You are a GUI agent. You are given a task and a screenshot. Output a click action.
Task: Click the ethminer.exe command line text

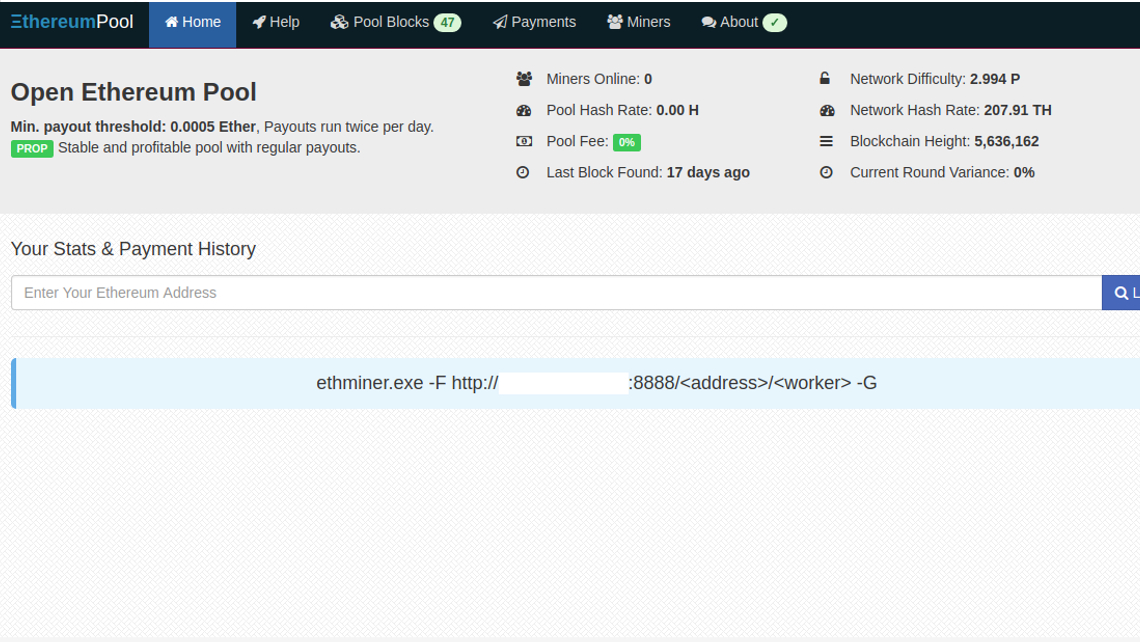[x=596, y=383]
